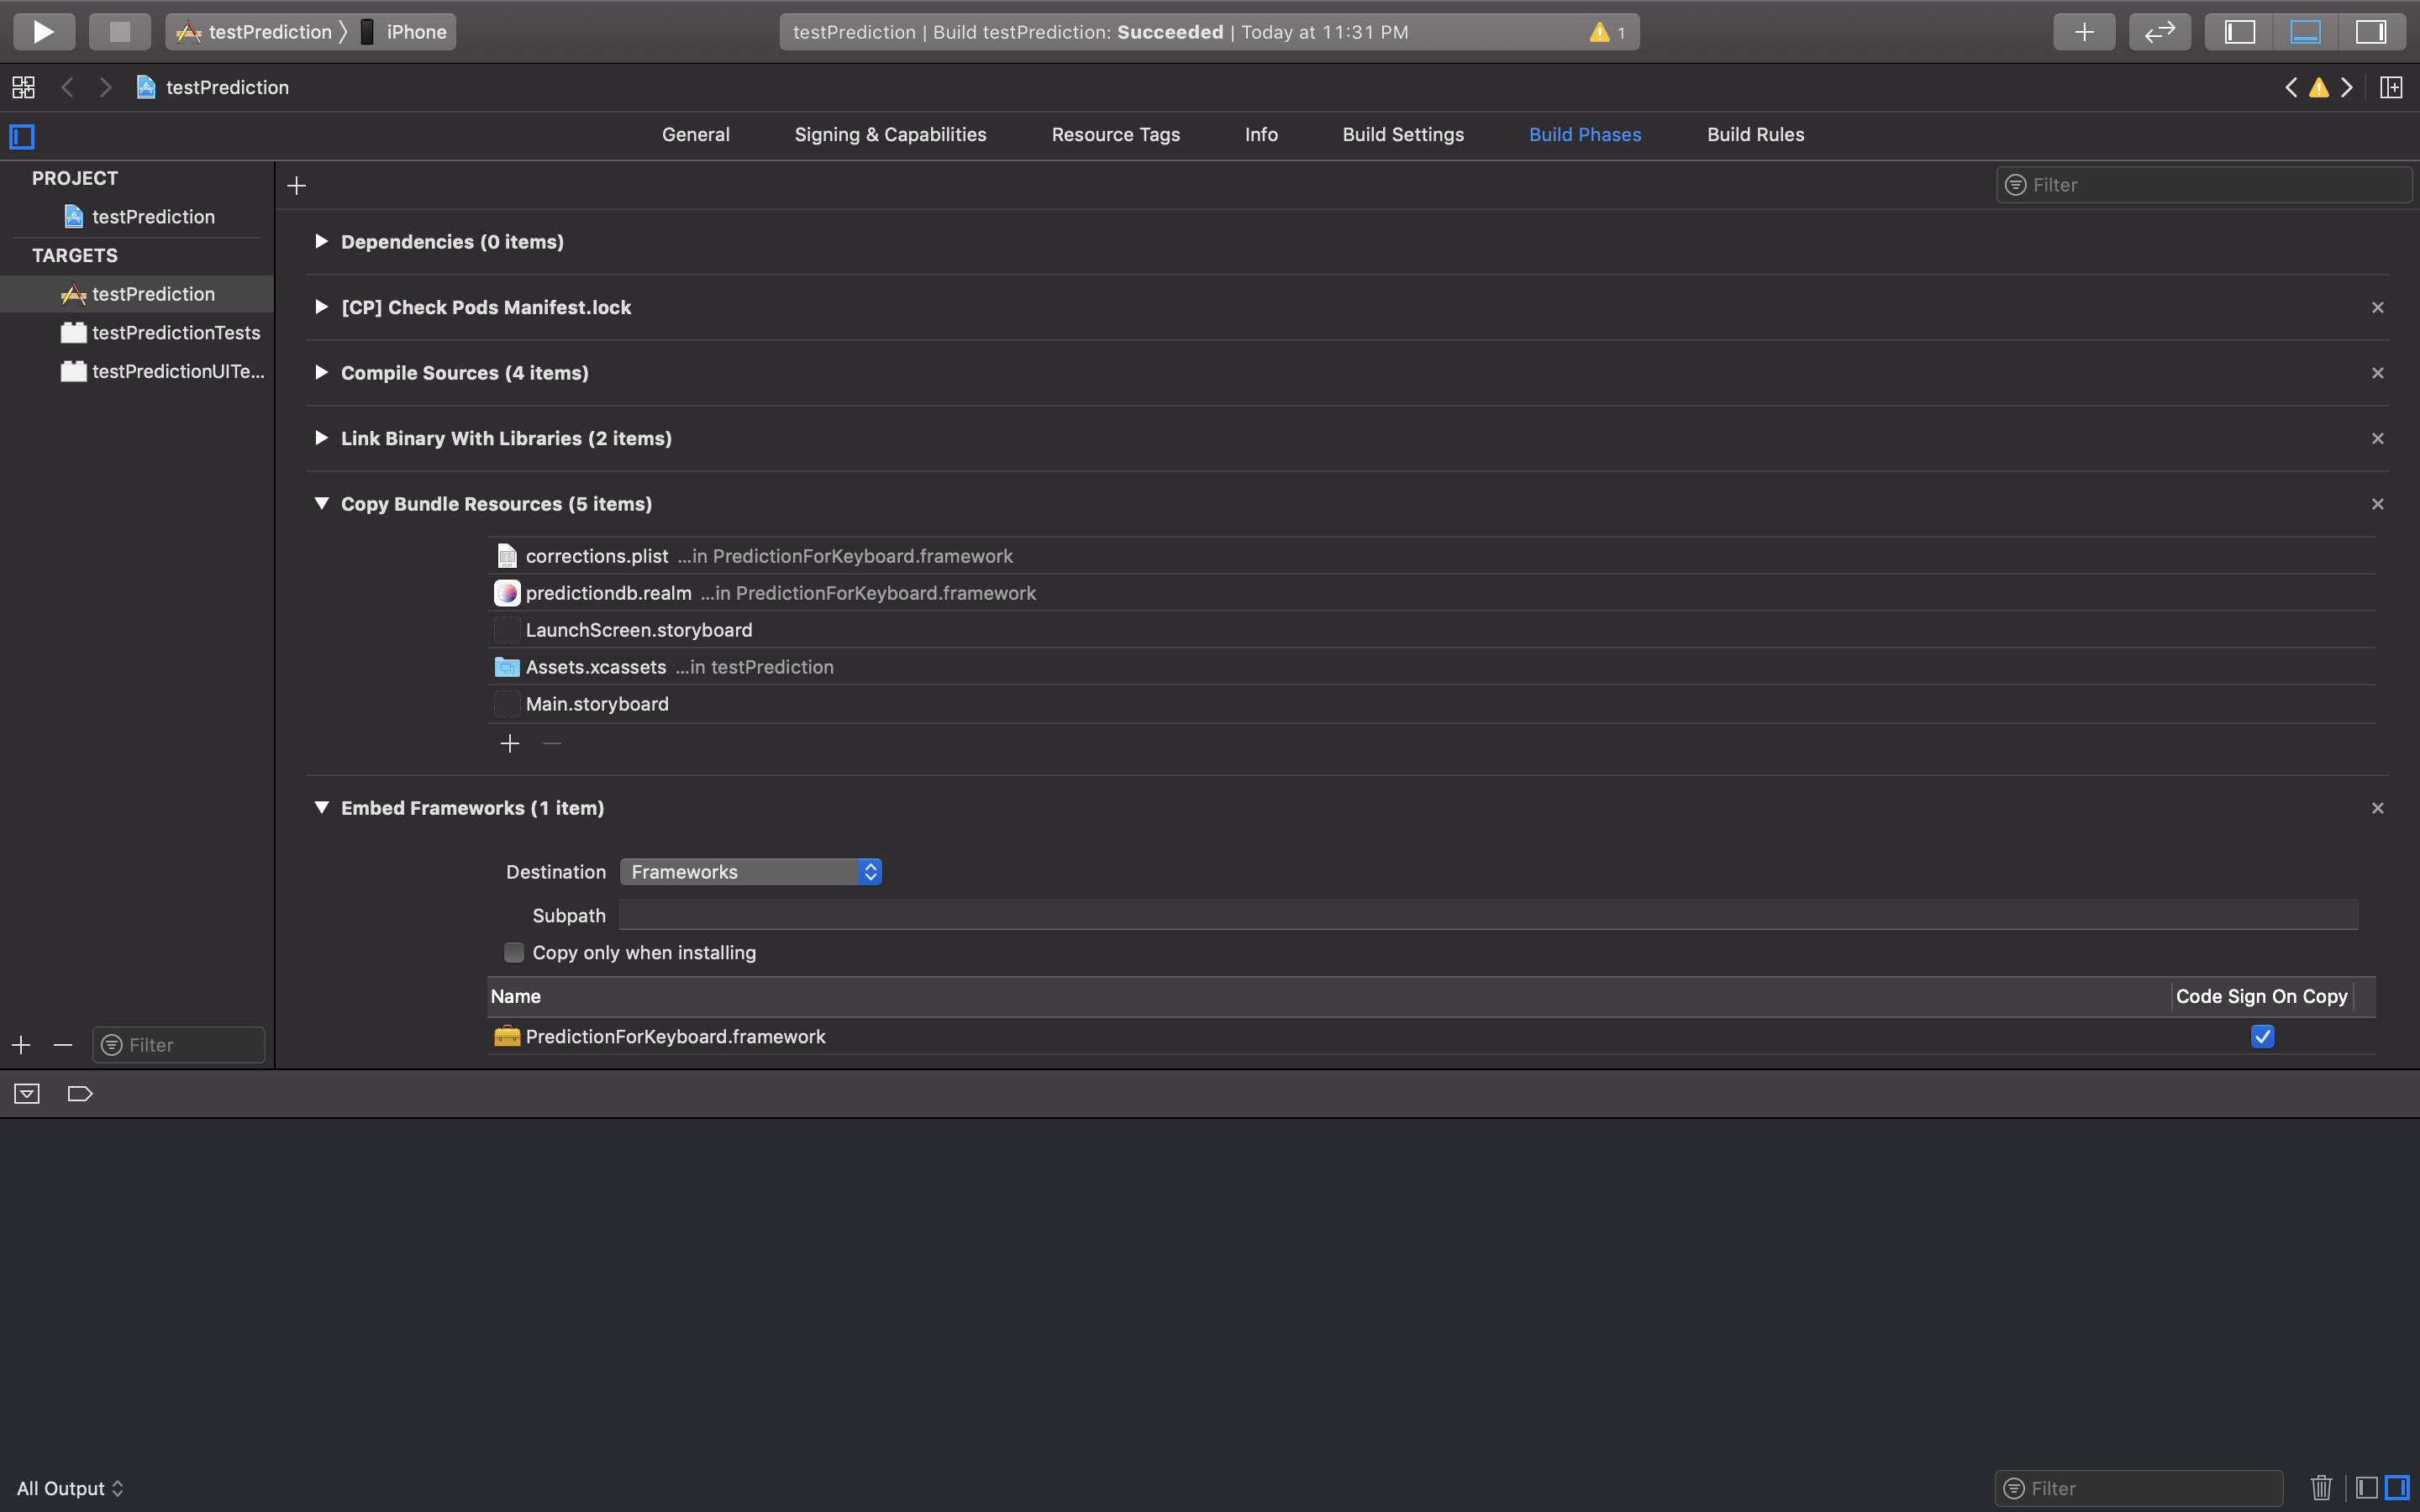Image resolution: width=2420 pixels, height=1512 pixels.
Task: Add a new build phase
Action: (x=296, y=185)
